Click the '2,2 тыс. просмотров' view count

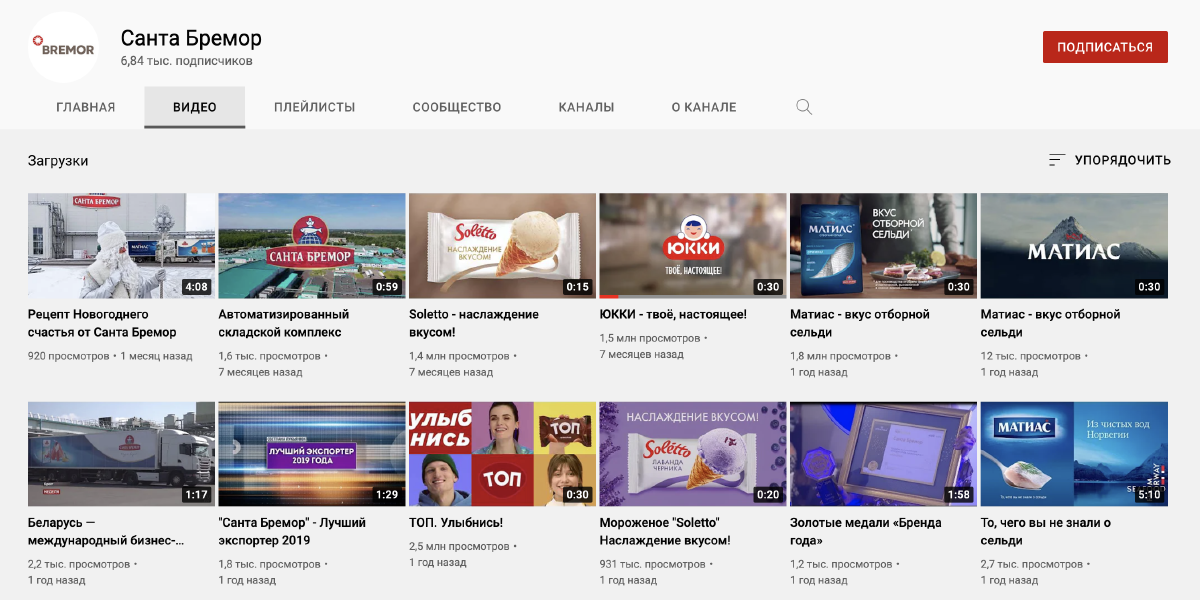pyautogui.click(x=79, y=564)
